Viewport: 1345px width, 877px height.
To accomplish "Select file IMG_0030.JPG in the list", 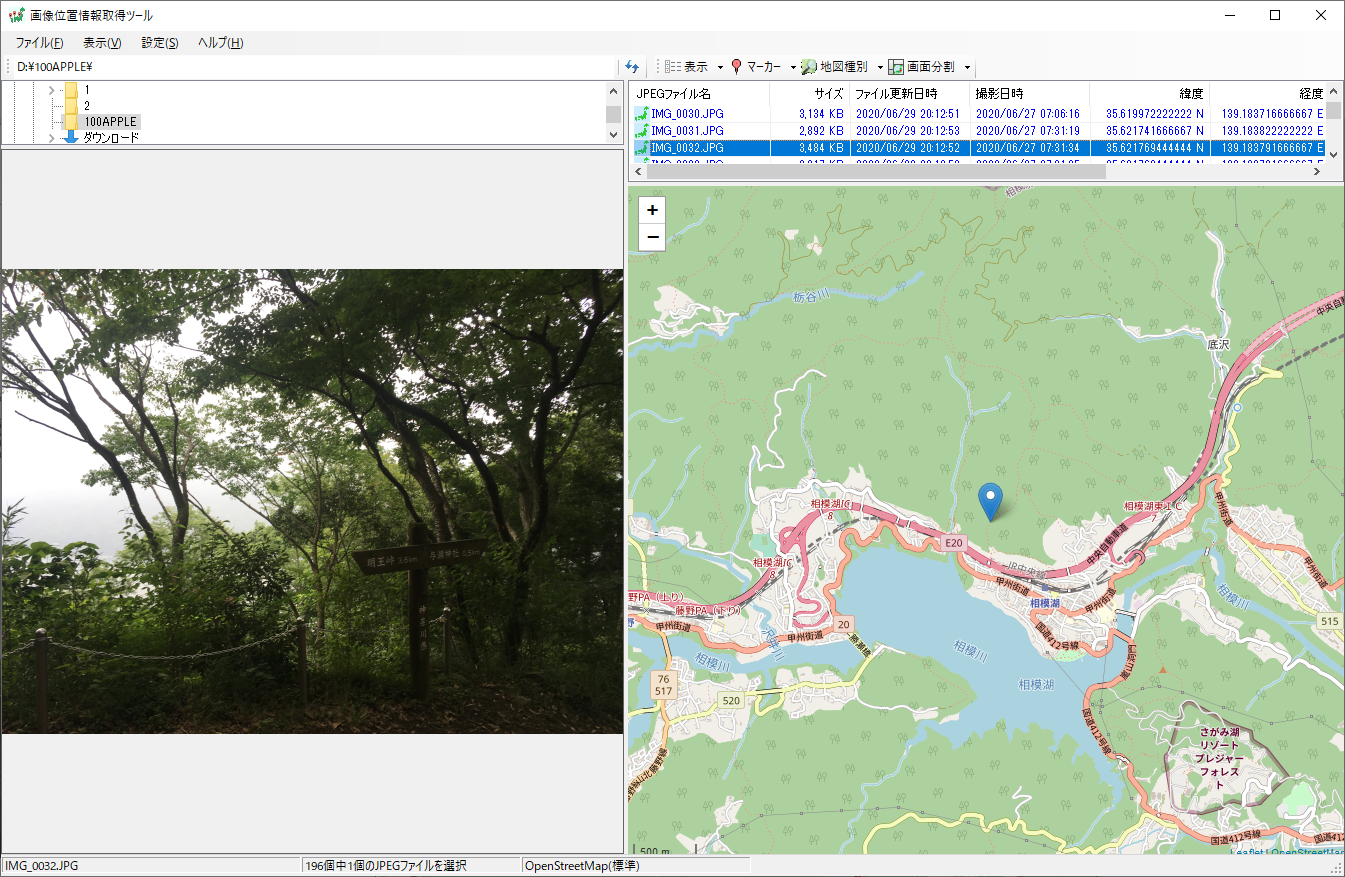I will [x=687, y=114].
